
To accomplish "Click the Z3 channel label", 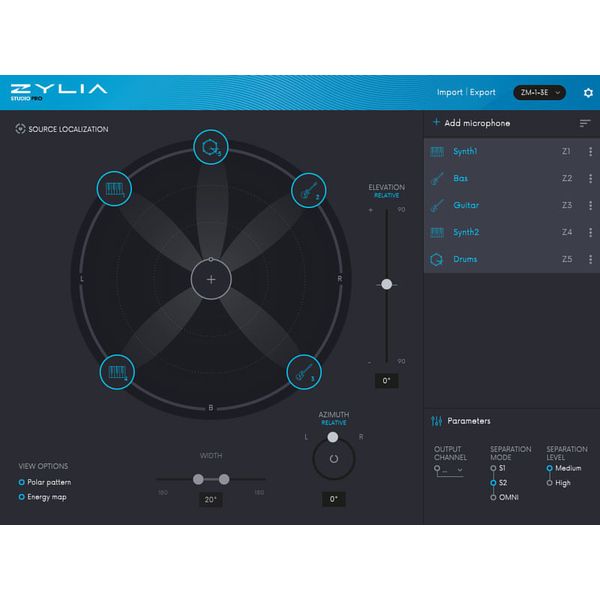I will pos(567,205).
